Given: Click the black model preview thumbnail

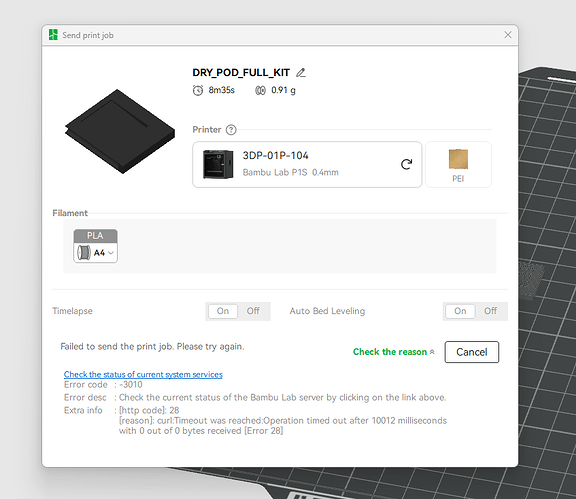Looking at the screenshot, I should tap(120, 131).
